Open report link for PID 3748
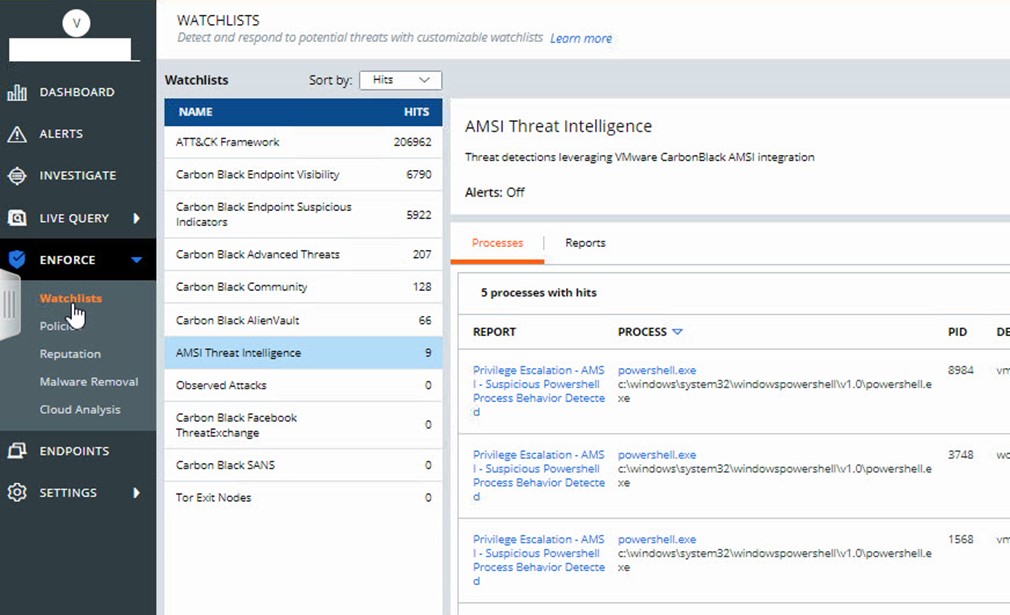The height and width of the screenshot is (615, 1010). coord(539,475)
